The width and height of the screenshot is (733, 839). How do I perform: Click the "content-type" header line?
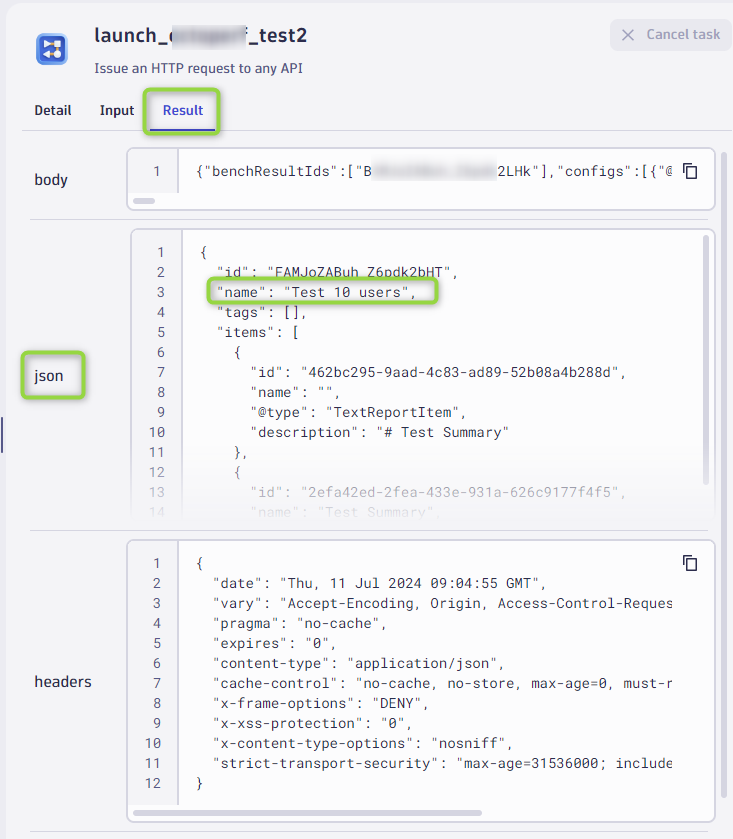pyautogui.click(x=360, y=663)
